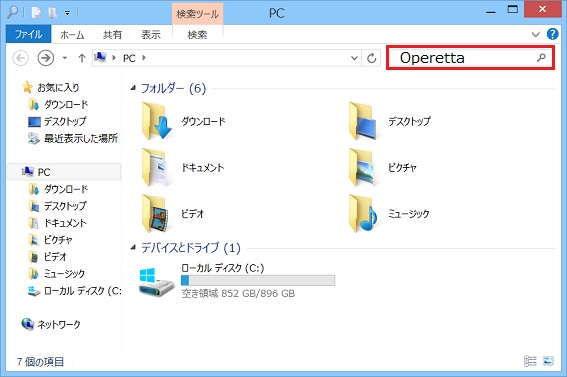Screen dimensions: 567x377
Task: Go up one level with up arrow
Action: pos(82,58)
